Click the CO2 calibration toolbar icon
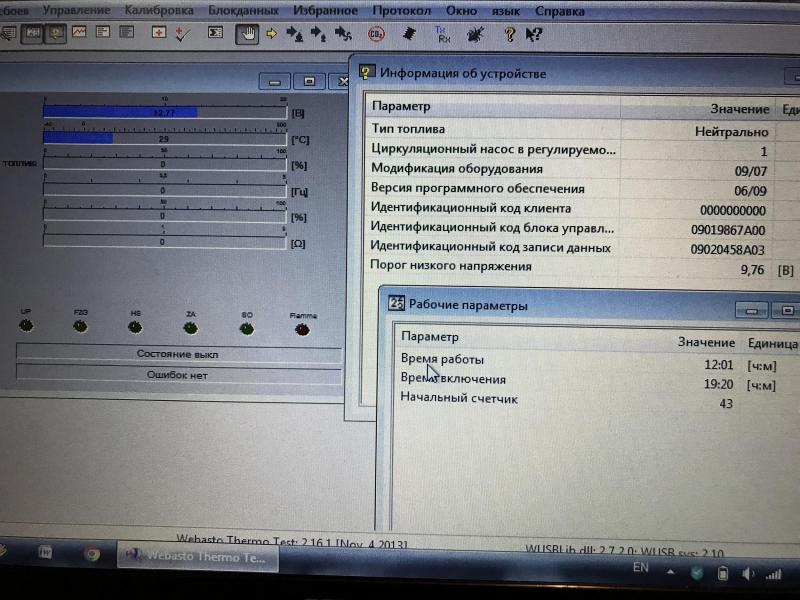The image size is (800, 600). [x=376, y=33]
